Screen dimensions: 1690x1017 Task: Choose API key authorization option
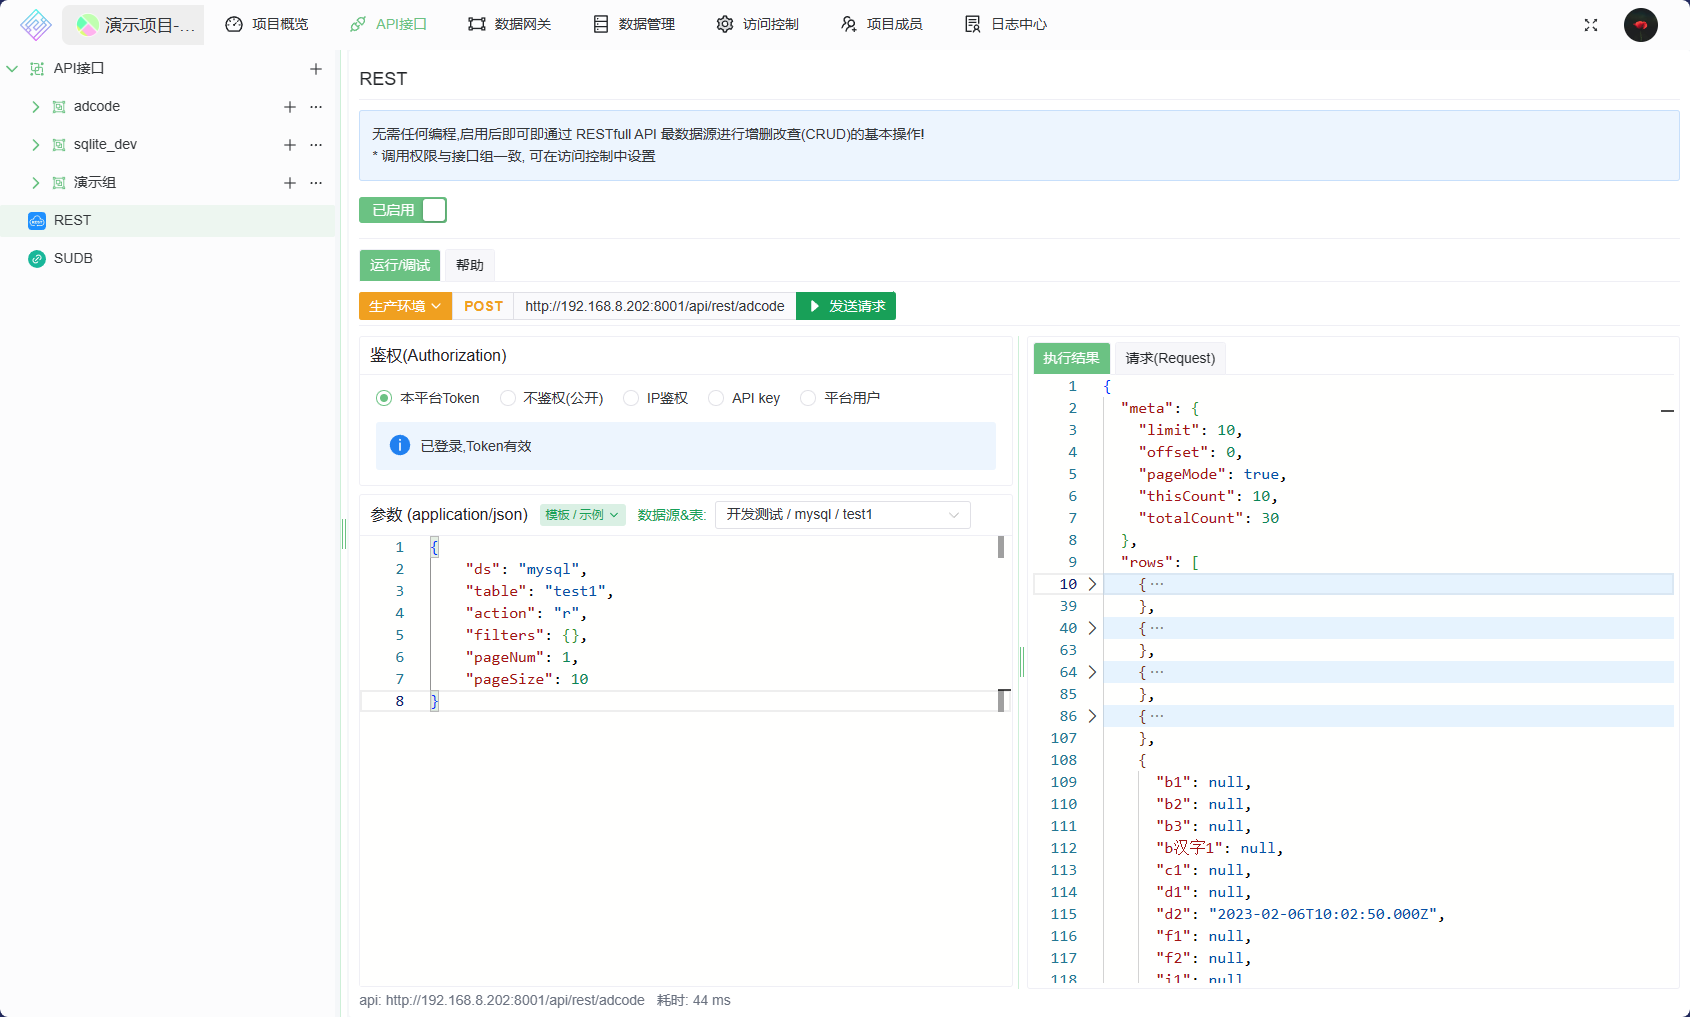pos(716,398)
